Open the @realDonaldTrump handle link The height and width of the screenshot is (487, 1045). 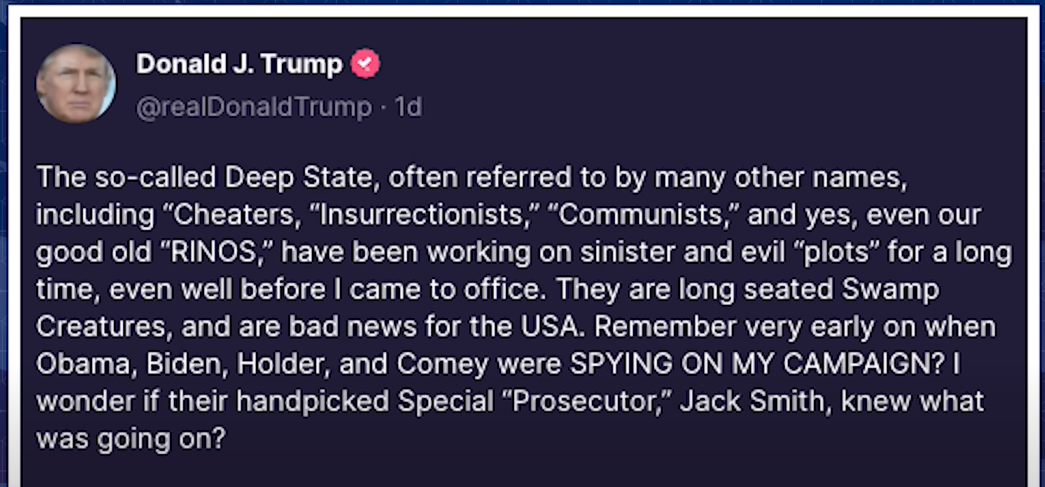point(253,106)
